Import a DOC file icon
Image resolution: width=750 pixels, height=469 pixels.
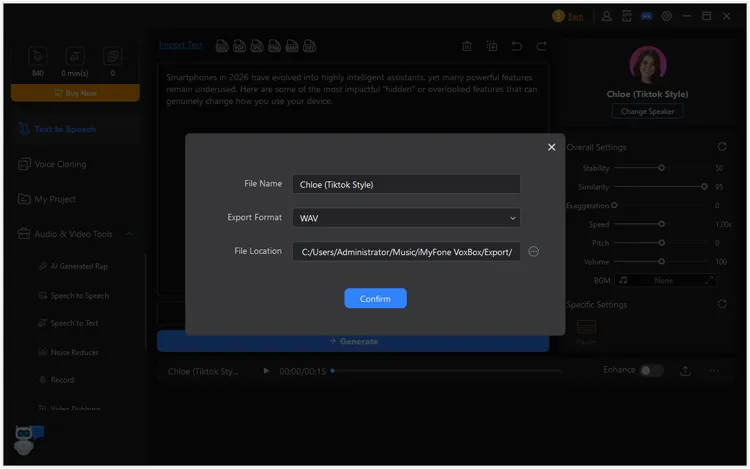[221, 46]
